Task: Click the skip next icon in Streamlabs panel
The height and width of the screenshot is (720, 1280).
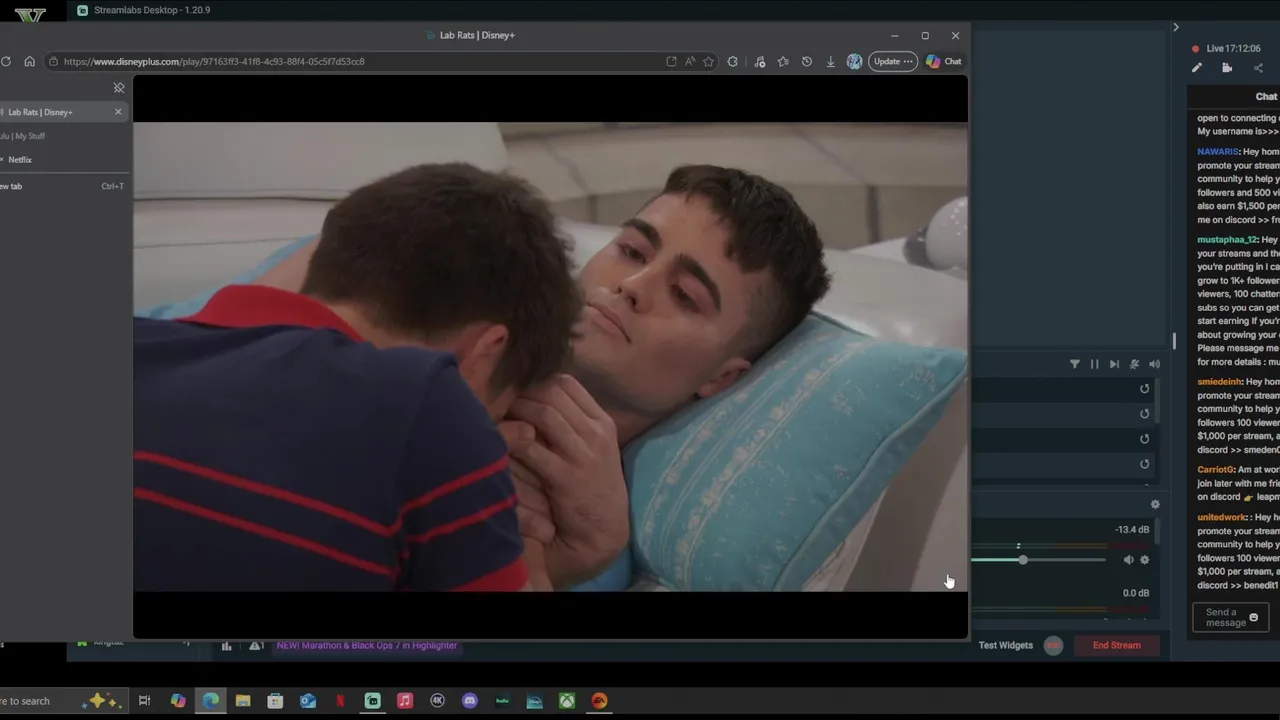Action: tap(1114, 364)
